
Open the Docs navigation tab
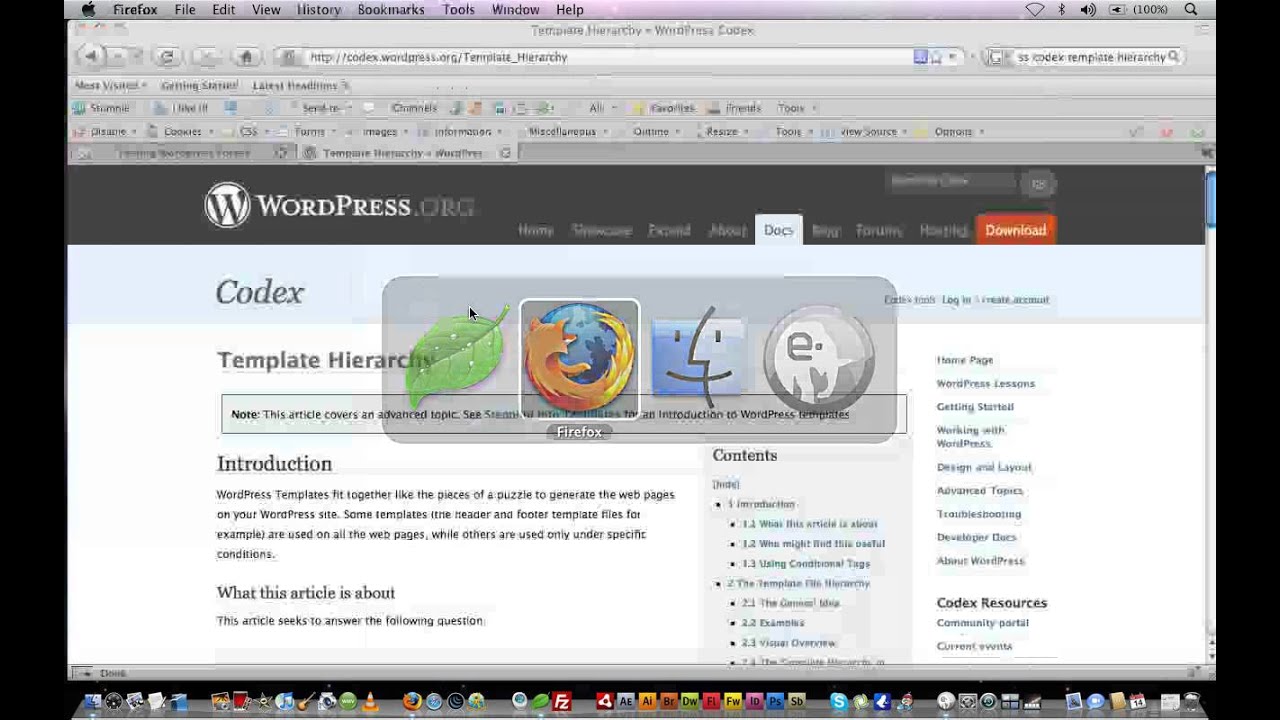(x=778, y=230)
